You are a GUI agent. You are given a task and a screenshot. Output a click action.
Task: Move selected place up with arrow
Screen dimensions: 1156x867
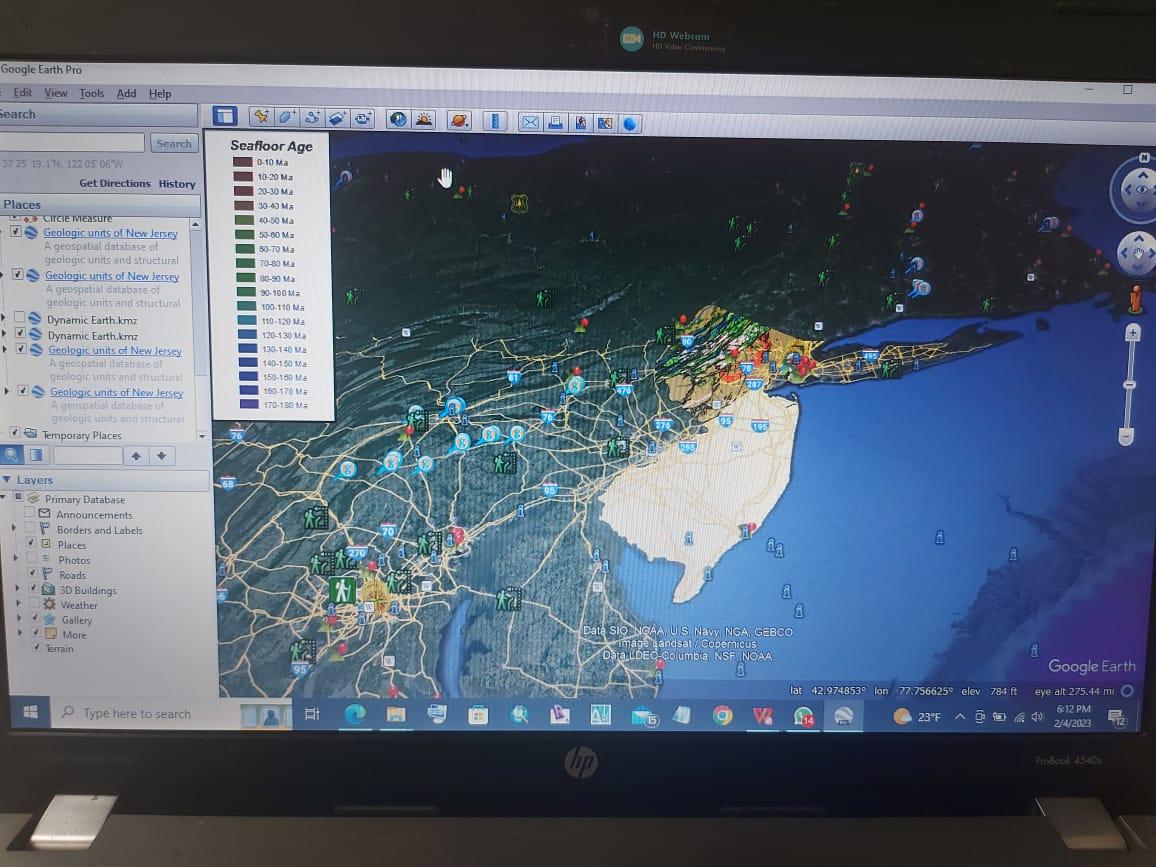(x=136, y=456)
